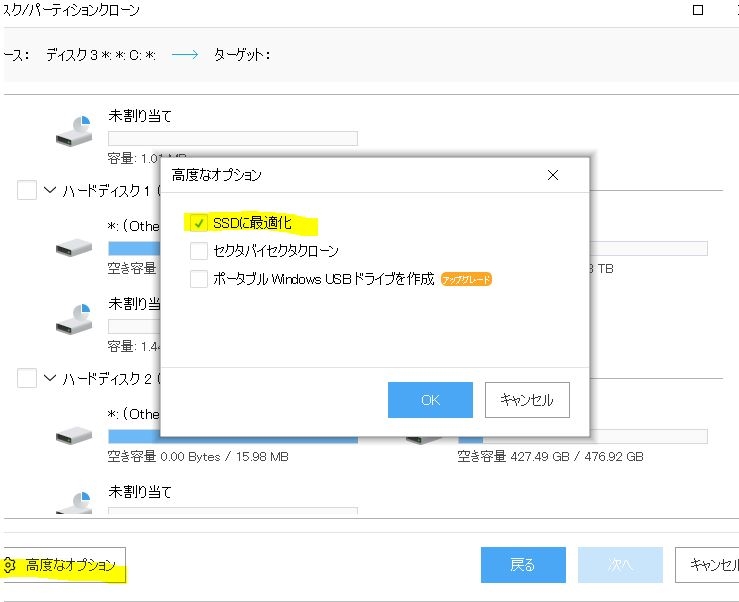Click the source text ディスク 3
This screenshot has width=739, height=602.
click(72, 55)
